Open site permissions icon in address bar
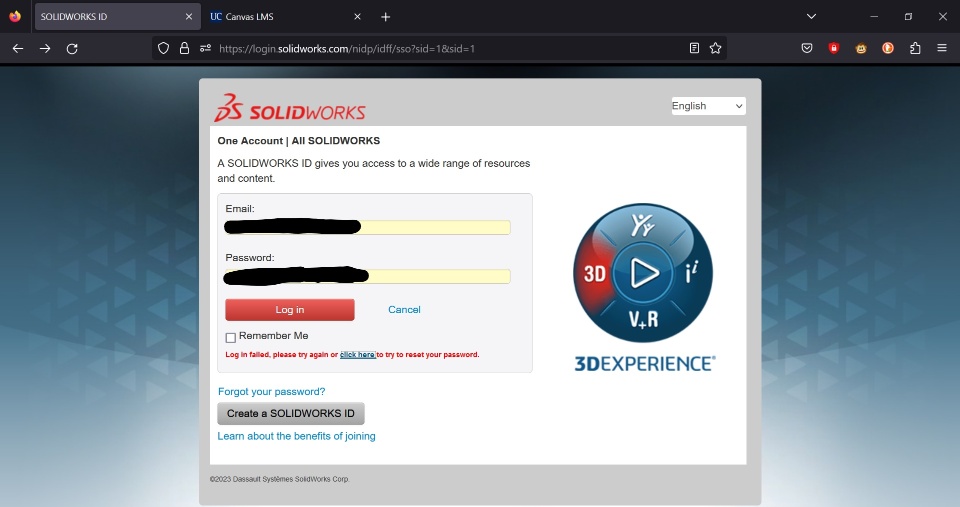Image resolution: width=960 pixels, height=507 pixels. pyautogui.click(x=206, y=48)
